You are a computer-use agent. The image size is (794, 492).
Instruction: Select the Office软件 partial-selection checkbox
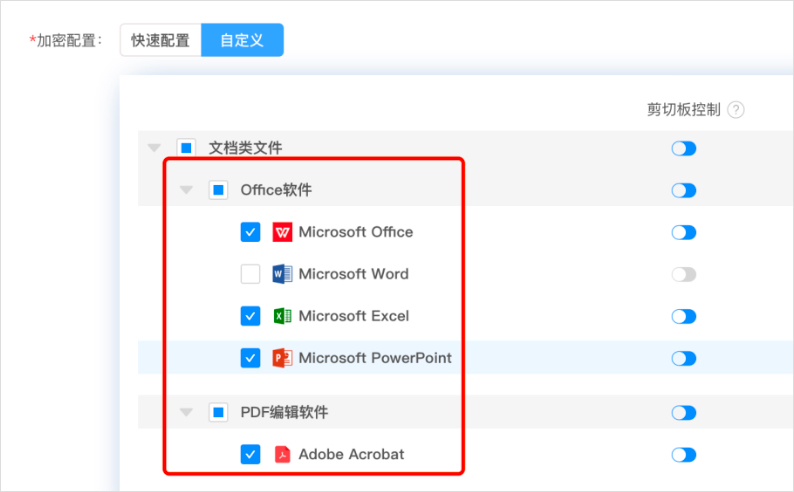click(x=218, y=190)
